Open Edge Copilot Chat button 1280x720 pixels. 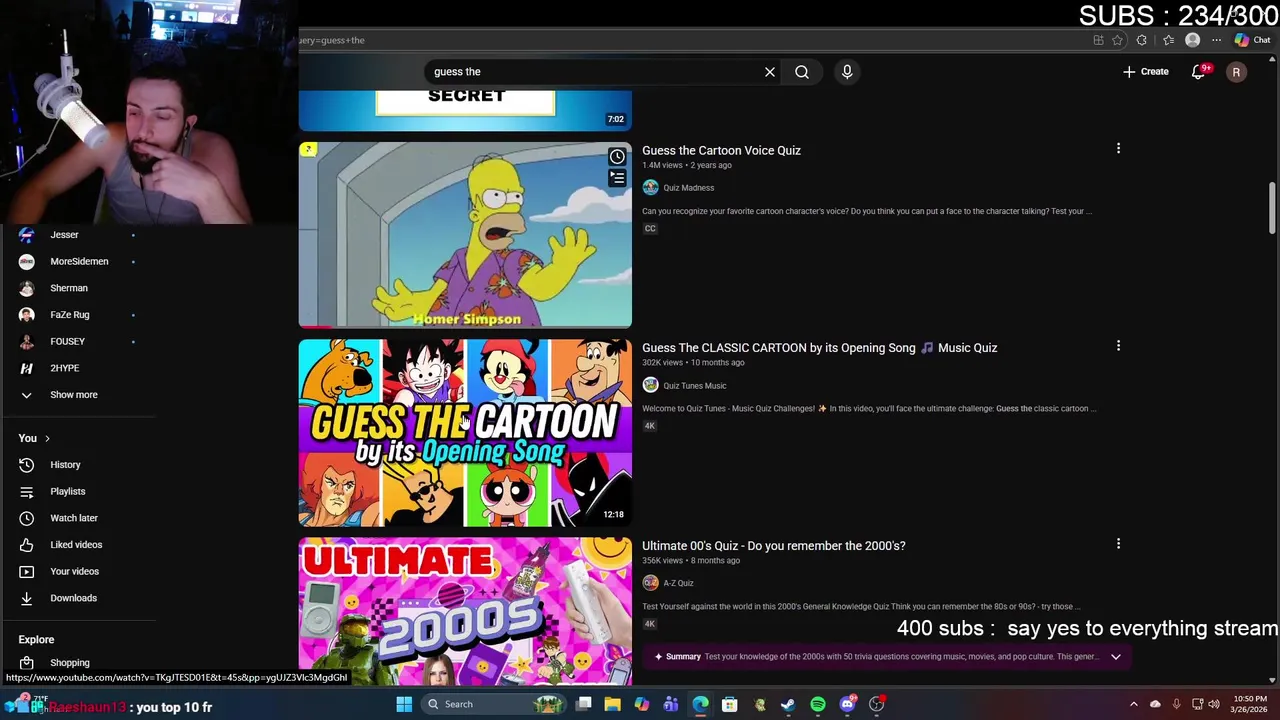(x=1252, y=40)
